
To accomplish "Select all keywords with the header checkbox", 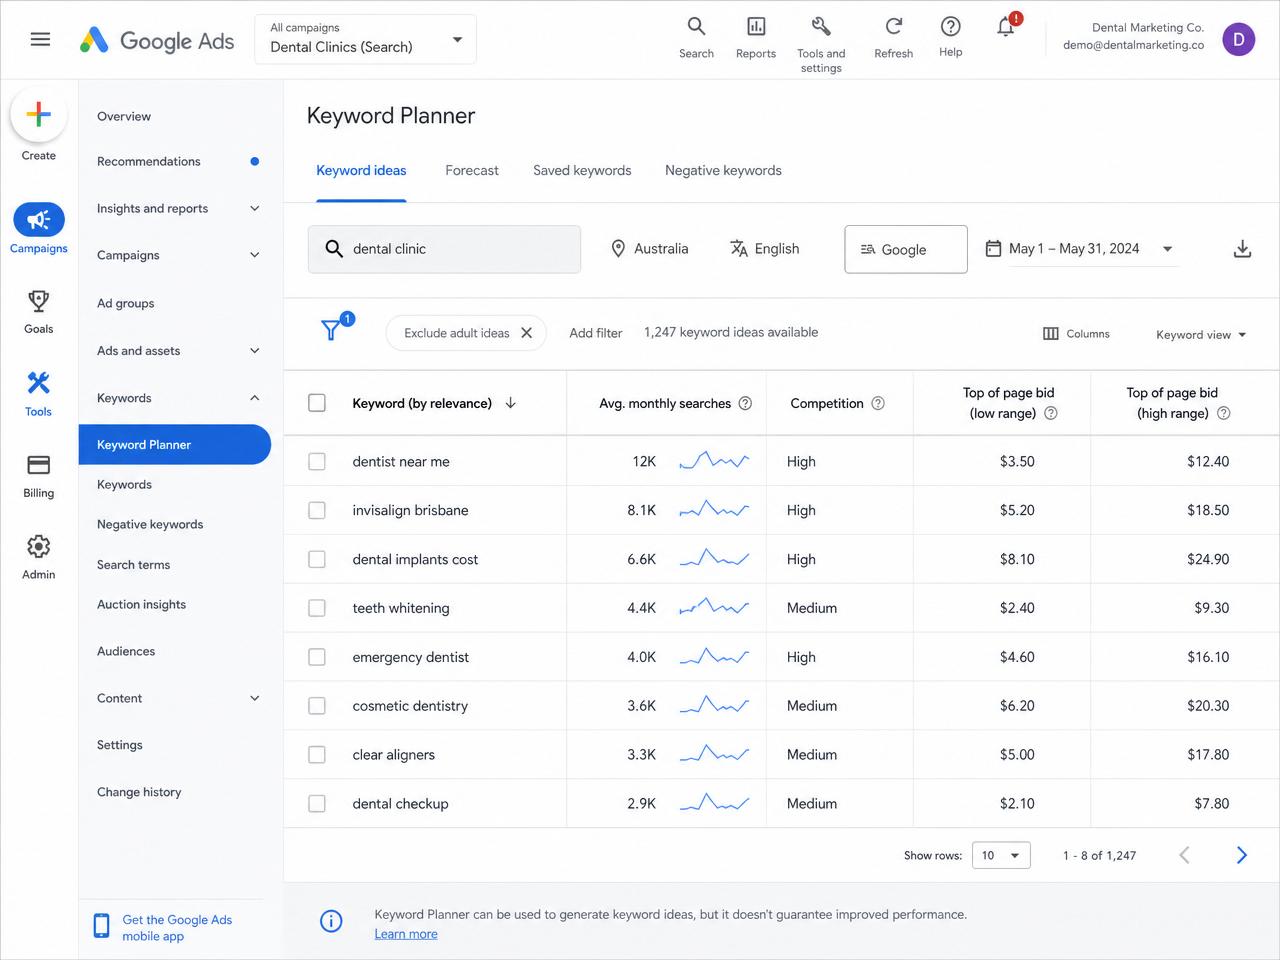I will [x=317, y=403].
